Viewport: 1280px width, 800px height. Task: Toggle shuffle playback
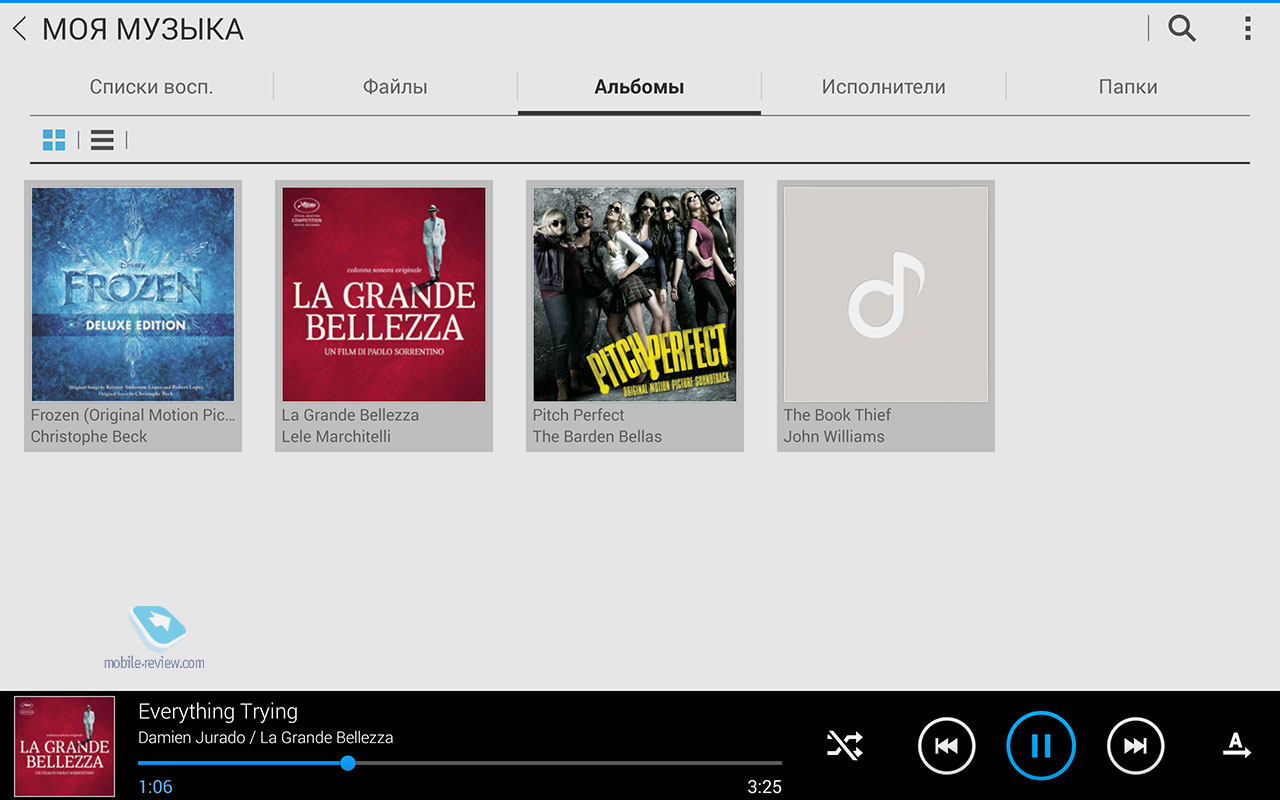click(845, 745)
